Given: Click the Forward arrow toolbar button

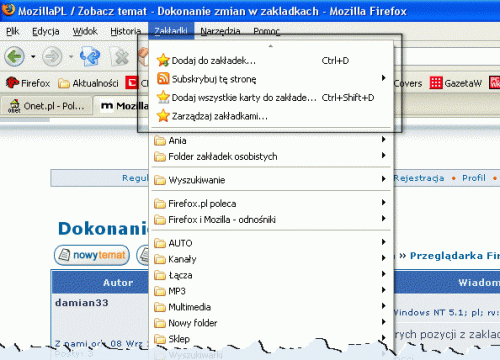Looking at the screenshot, I should pyautogui.click(x=52, y=56).
